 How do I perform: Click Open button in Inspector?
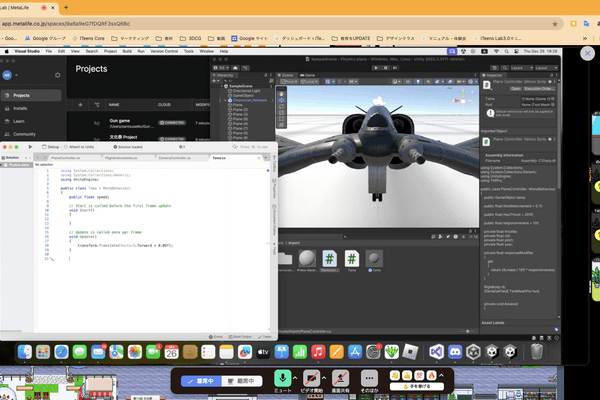(515, 88)
